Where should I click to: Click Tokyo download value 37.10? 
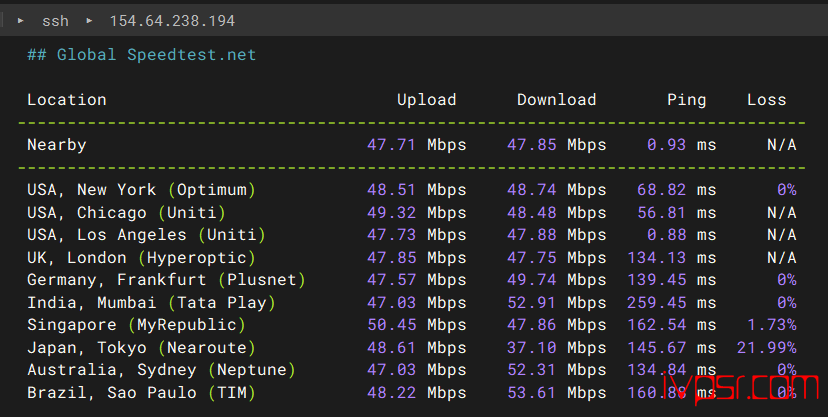(532, 348)
